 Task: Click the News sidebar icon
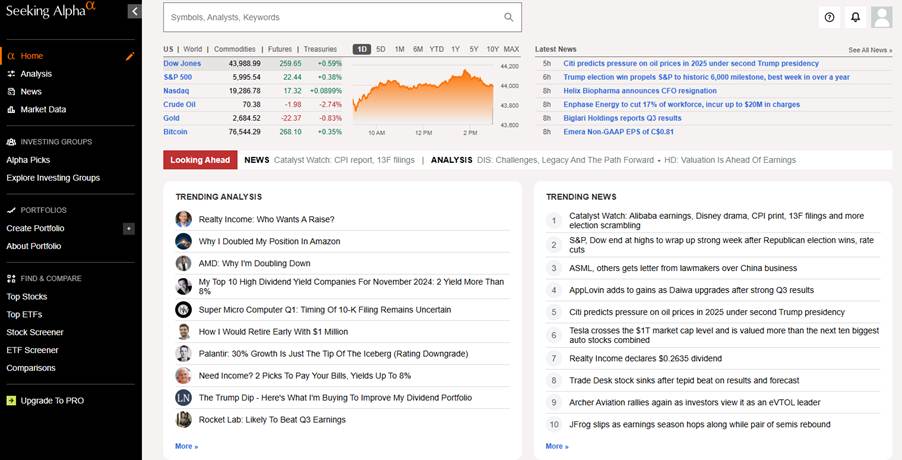click(11, 91)
